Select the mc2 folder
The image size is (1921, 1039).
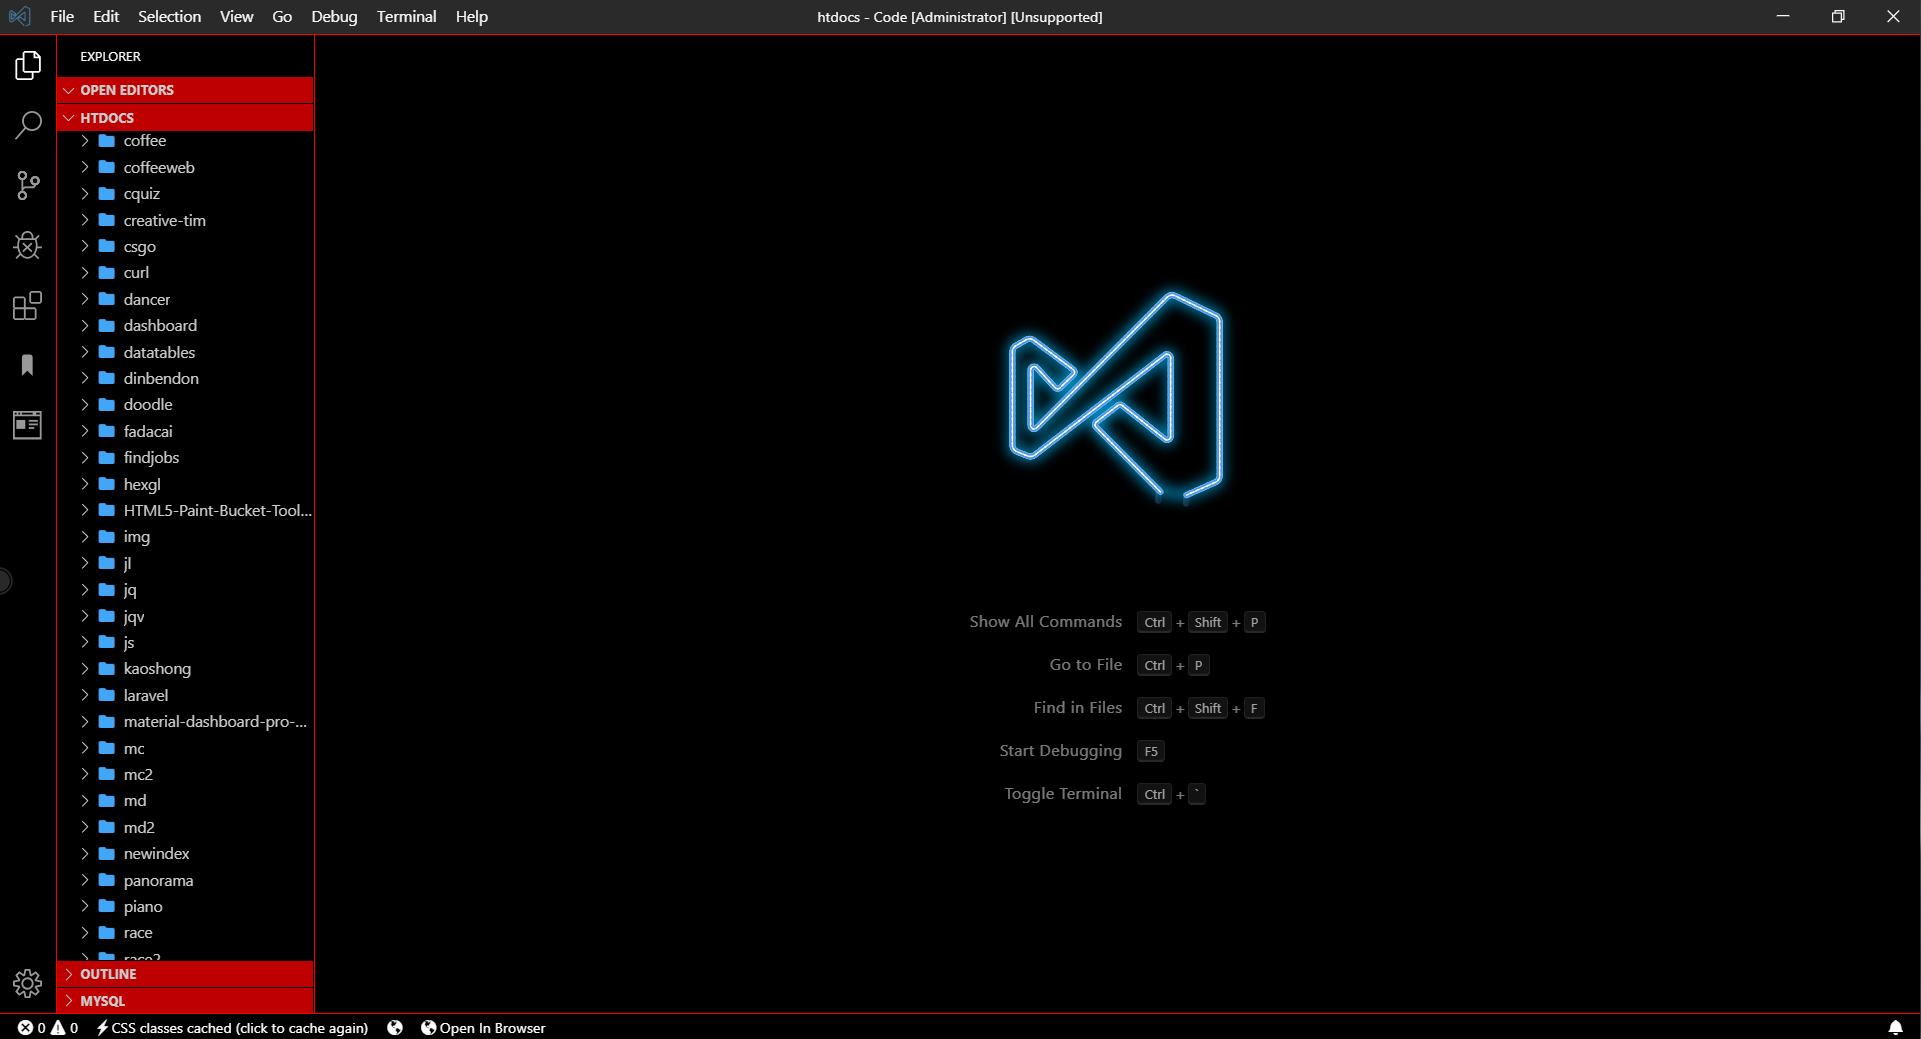pyautogui.click(x=186, y=774)
